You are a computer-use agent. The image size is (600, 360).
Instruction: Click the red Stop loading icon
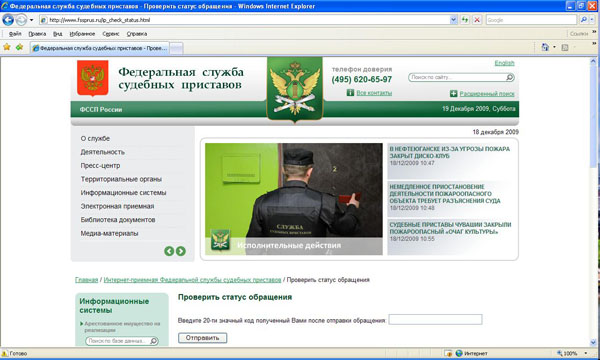point(477,20)
